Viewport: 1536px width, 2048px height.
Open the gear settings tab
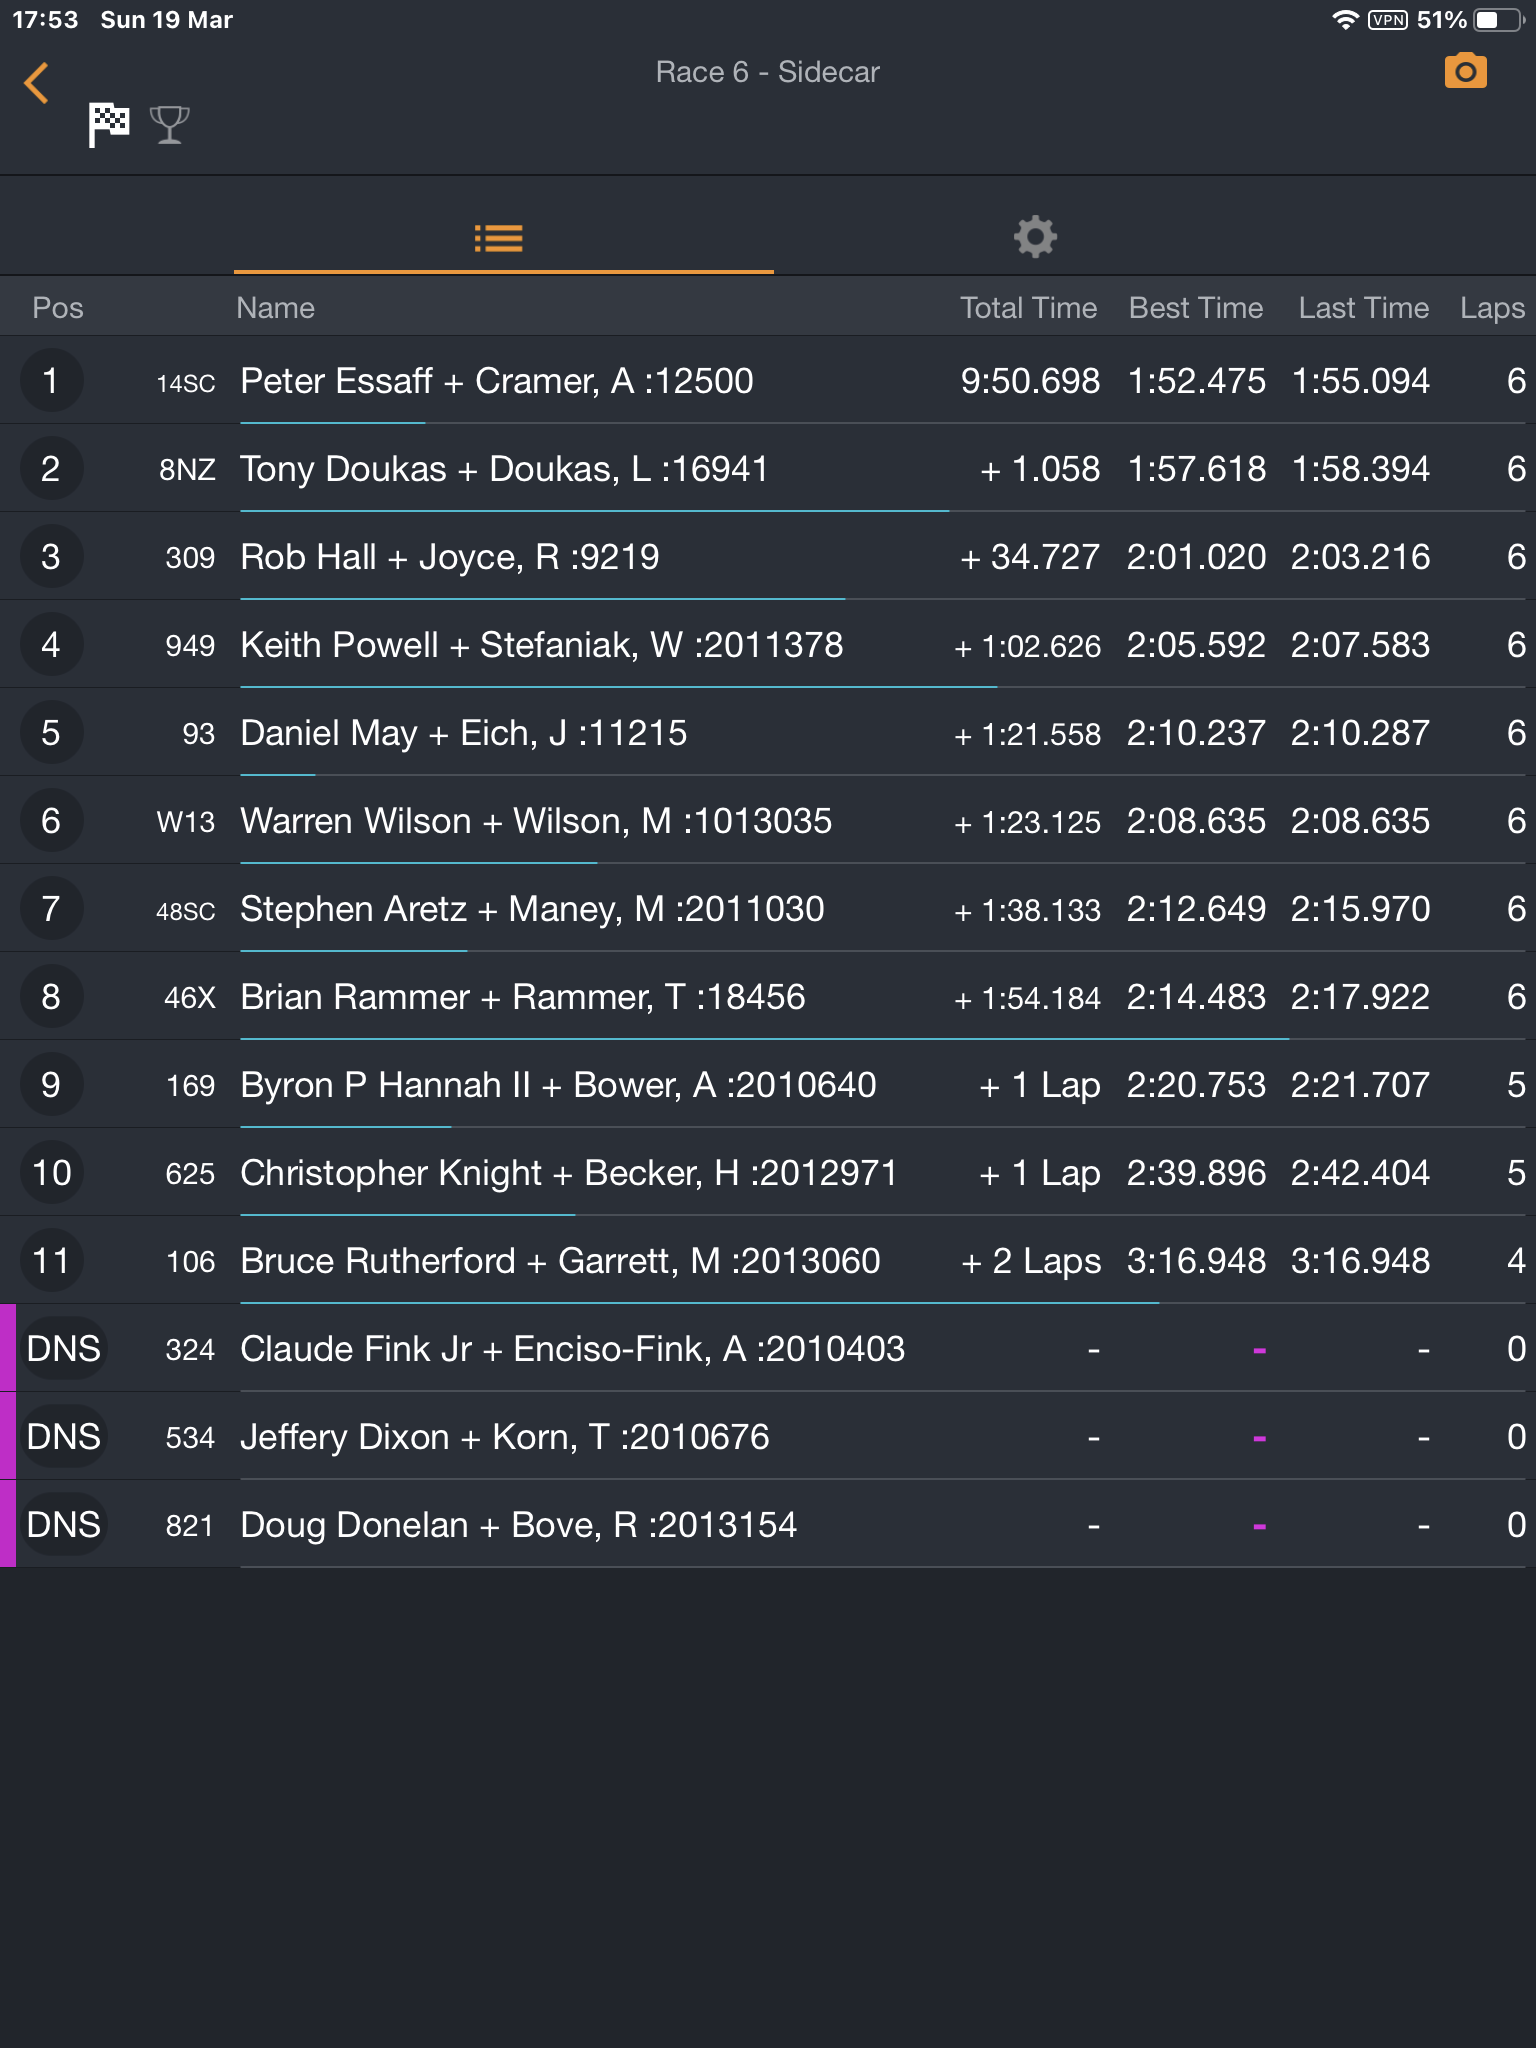click(x=1035, y=237)
